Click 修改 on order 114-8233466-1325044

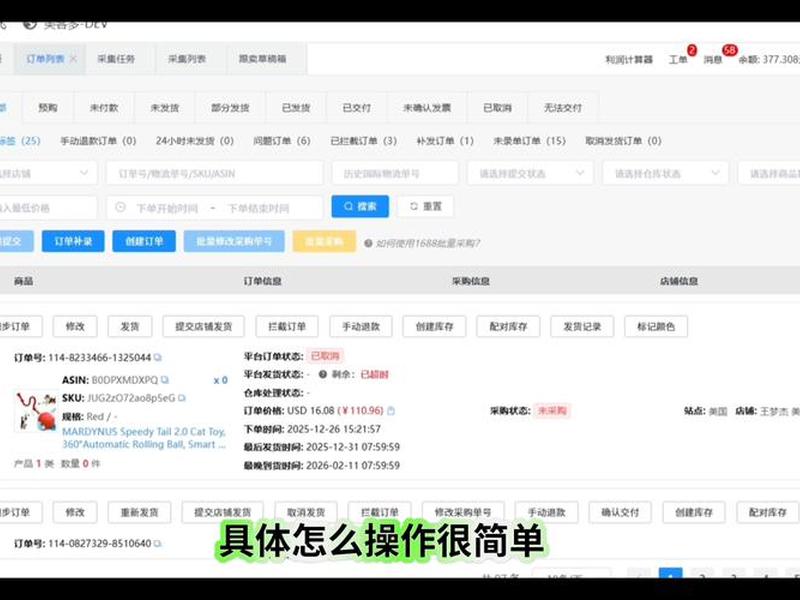(75, 327)
